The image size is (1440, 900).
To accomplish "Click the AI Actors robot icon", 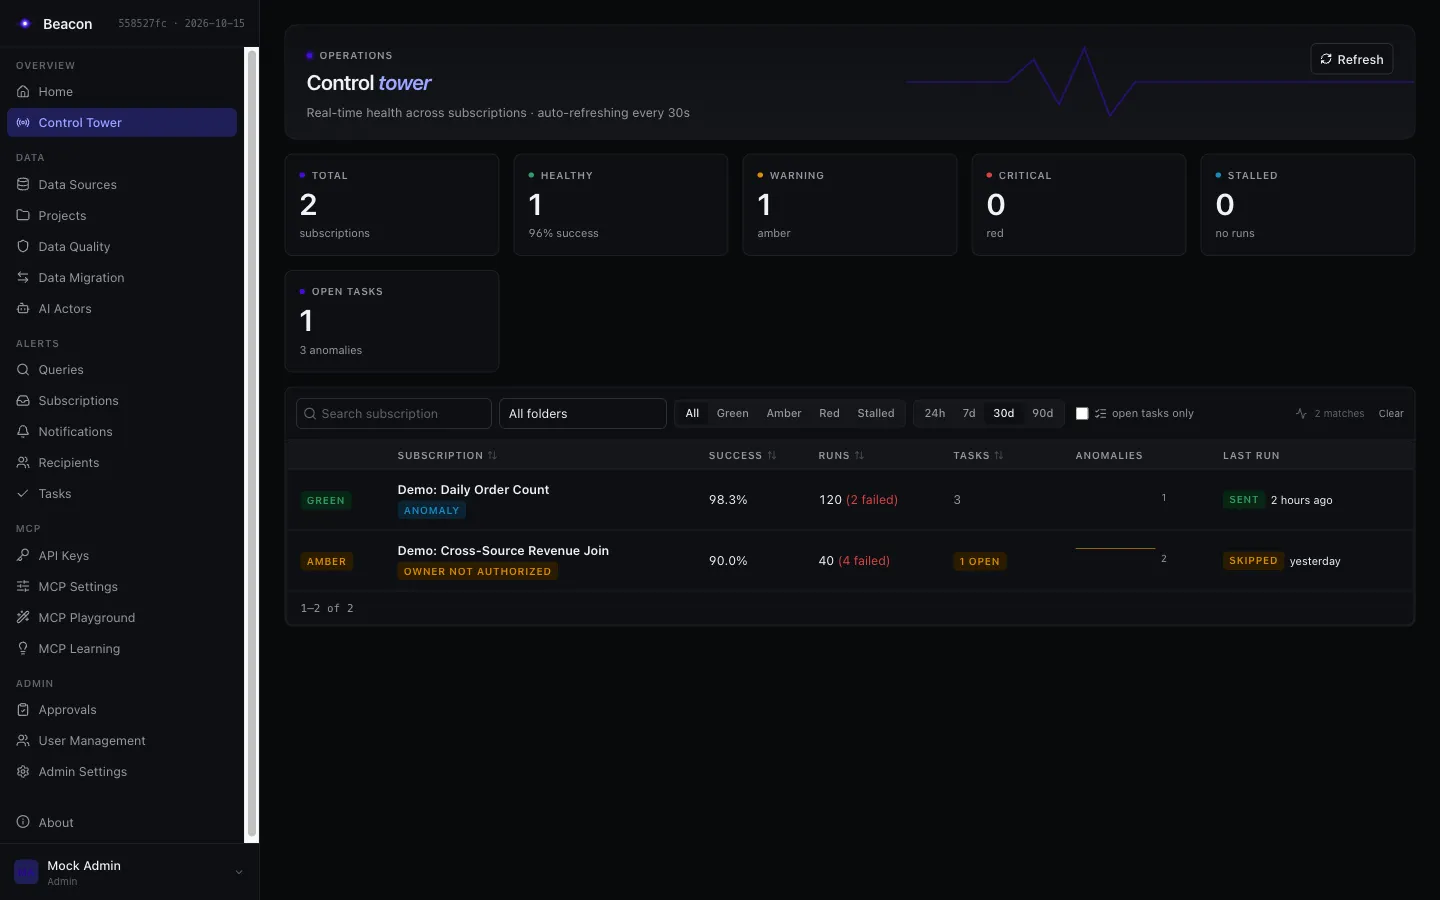I will pyautogui.click(x=23, y=309).
